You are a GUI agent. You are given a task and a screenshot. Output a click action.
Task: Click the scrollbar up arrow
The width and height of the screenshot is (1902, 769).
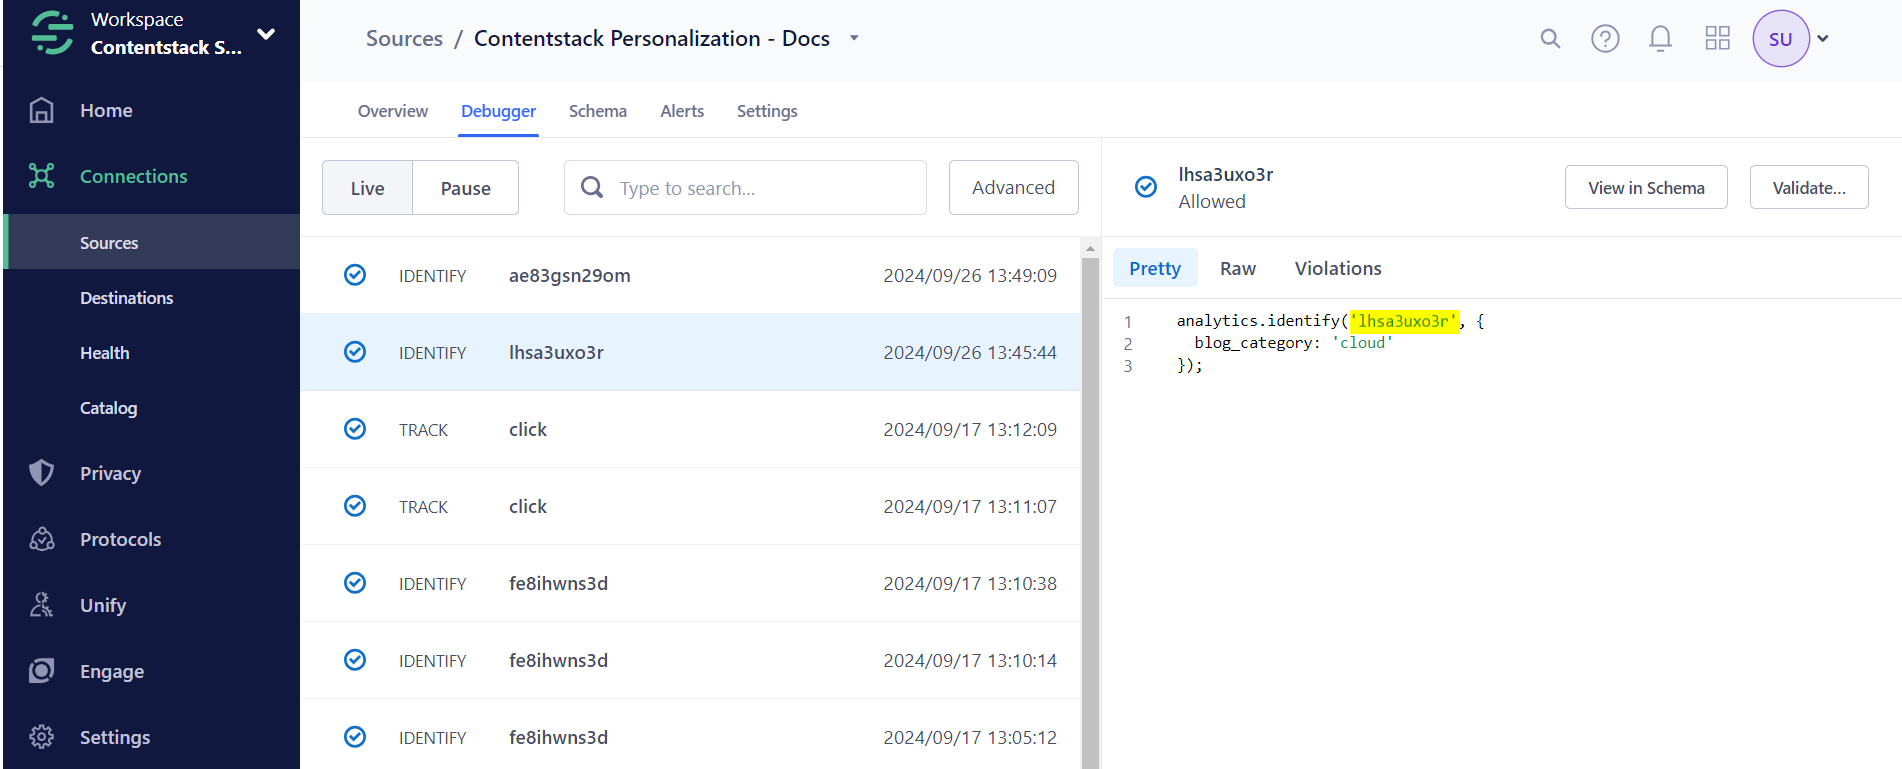point(1090,247)
